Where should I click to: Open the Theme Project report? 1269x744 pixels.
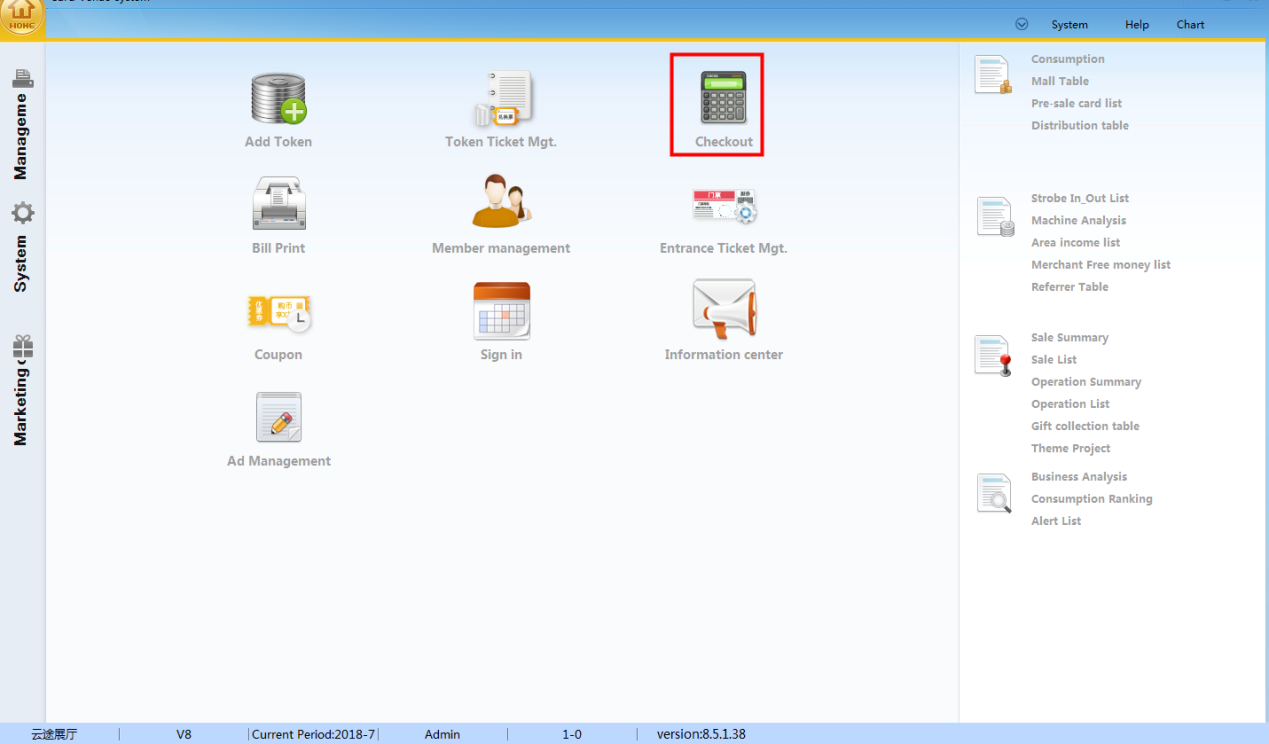coord(1071,448)
